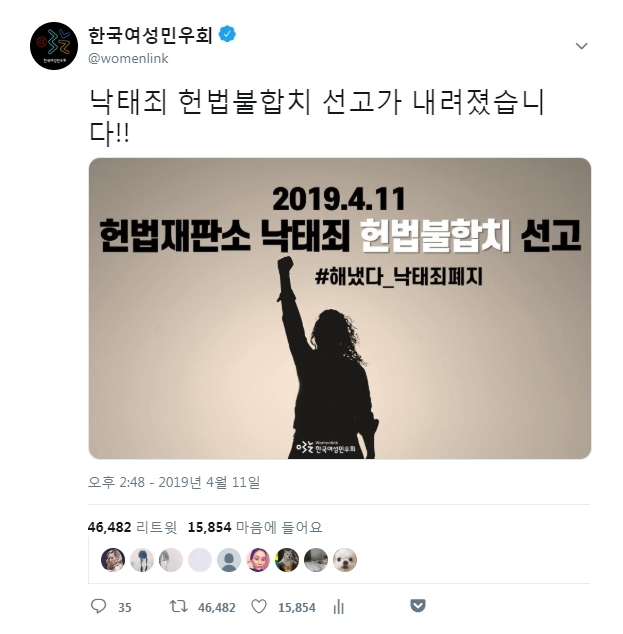The image size is (623, 634).
Task: Like the tweet with the heart icon
Action: (259, 607)
